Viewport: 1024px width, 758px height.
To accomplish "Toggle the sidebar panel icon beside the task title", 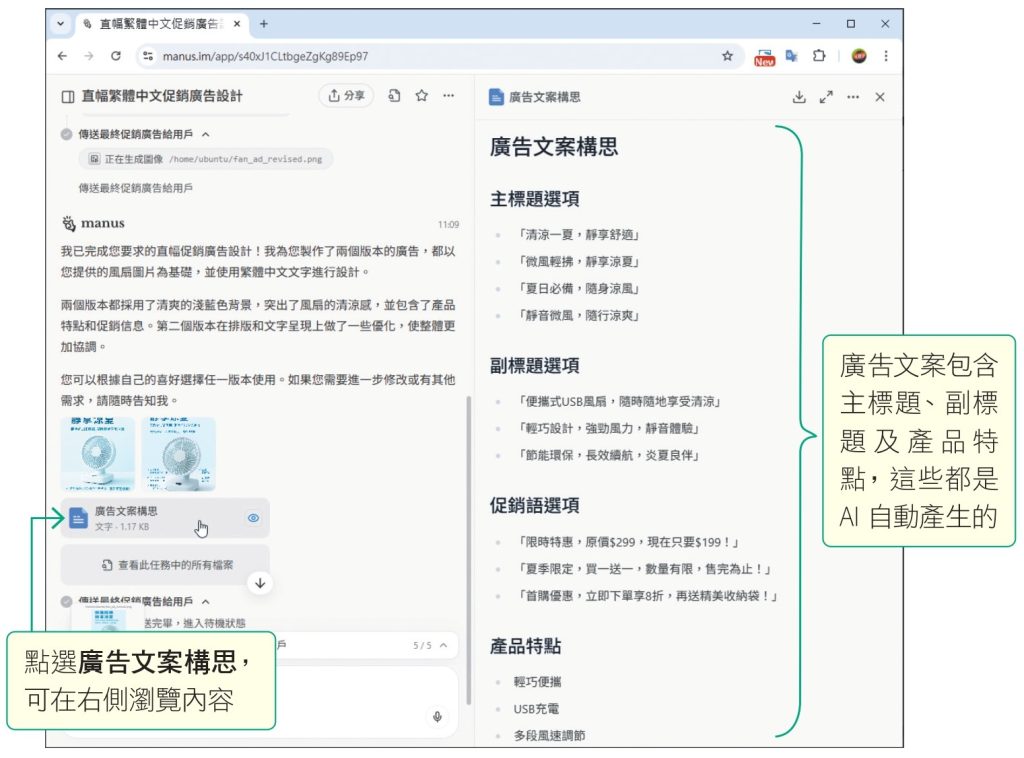I will click(68, 96).
